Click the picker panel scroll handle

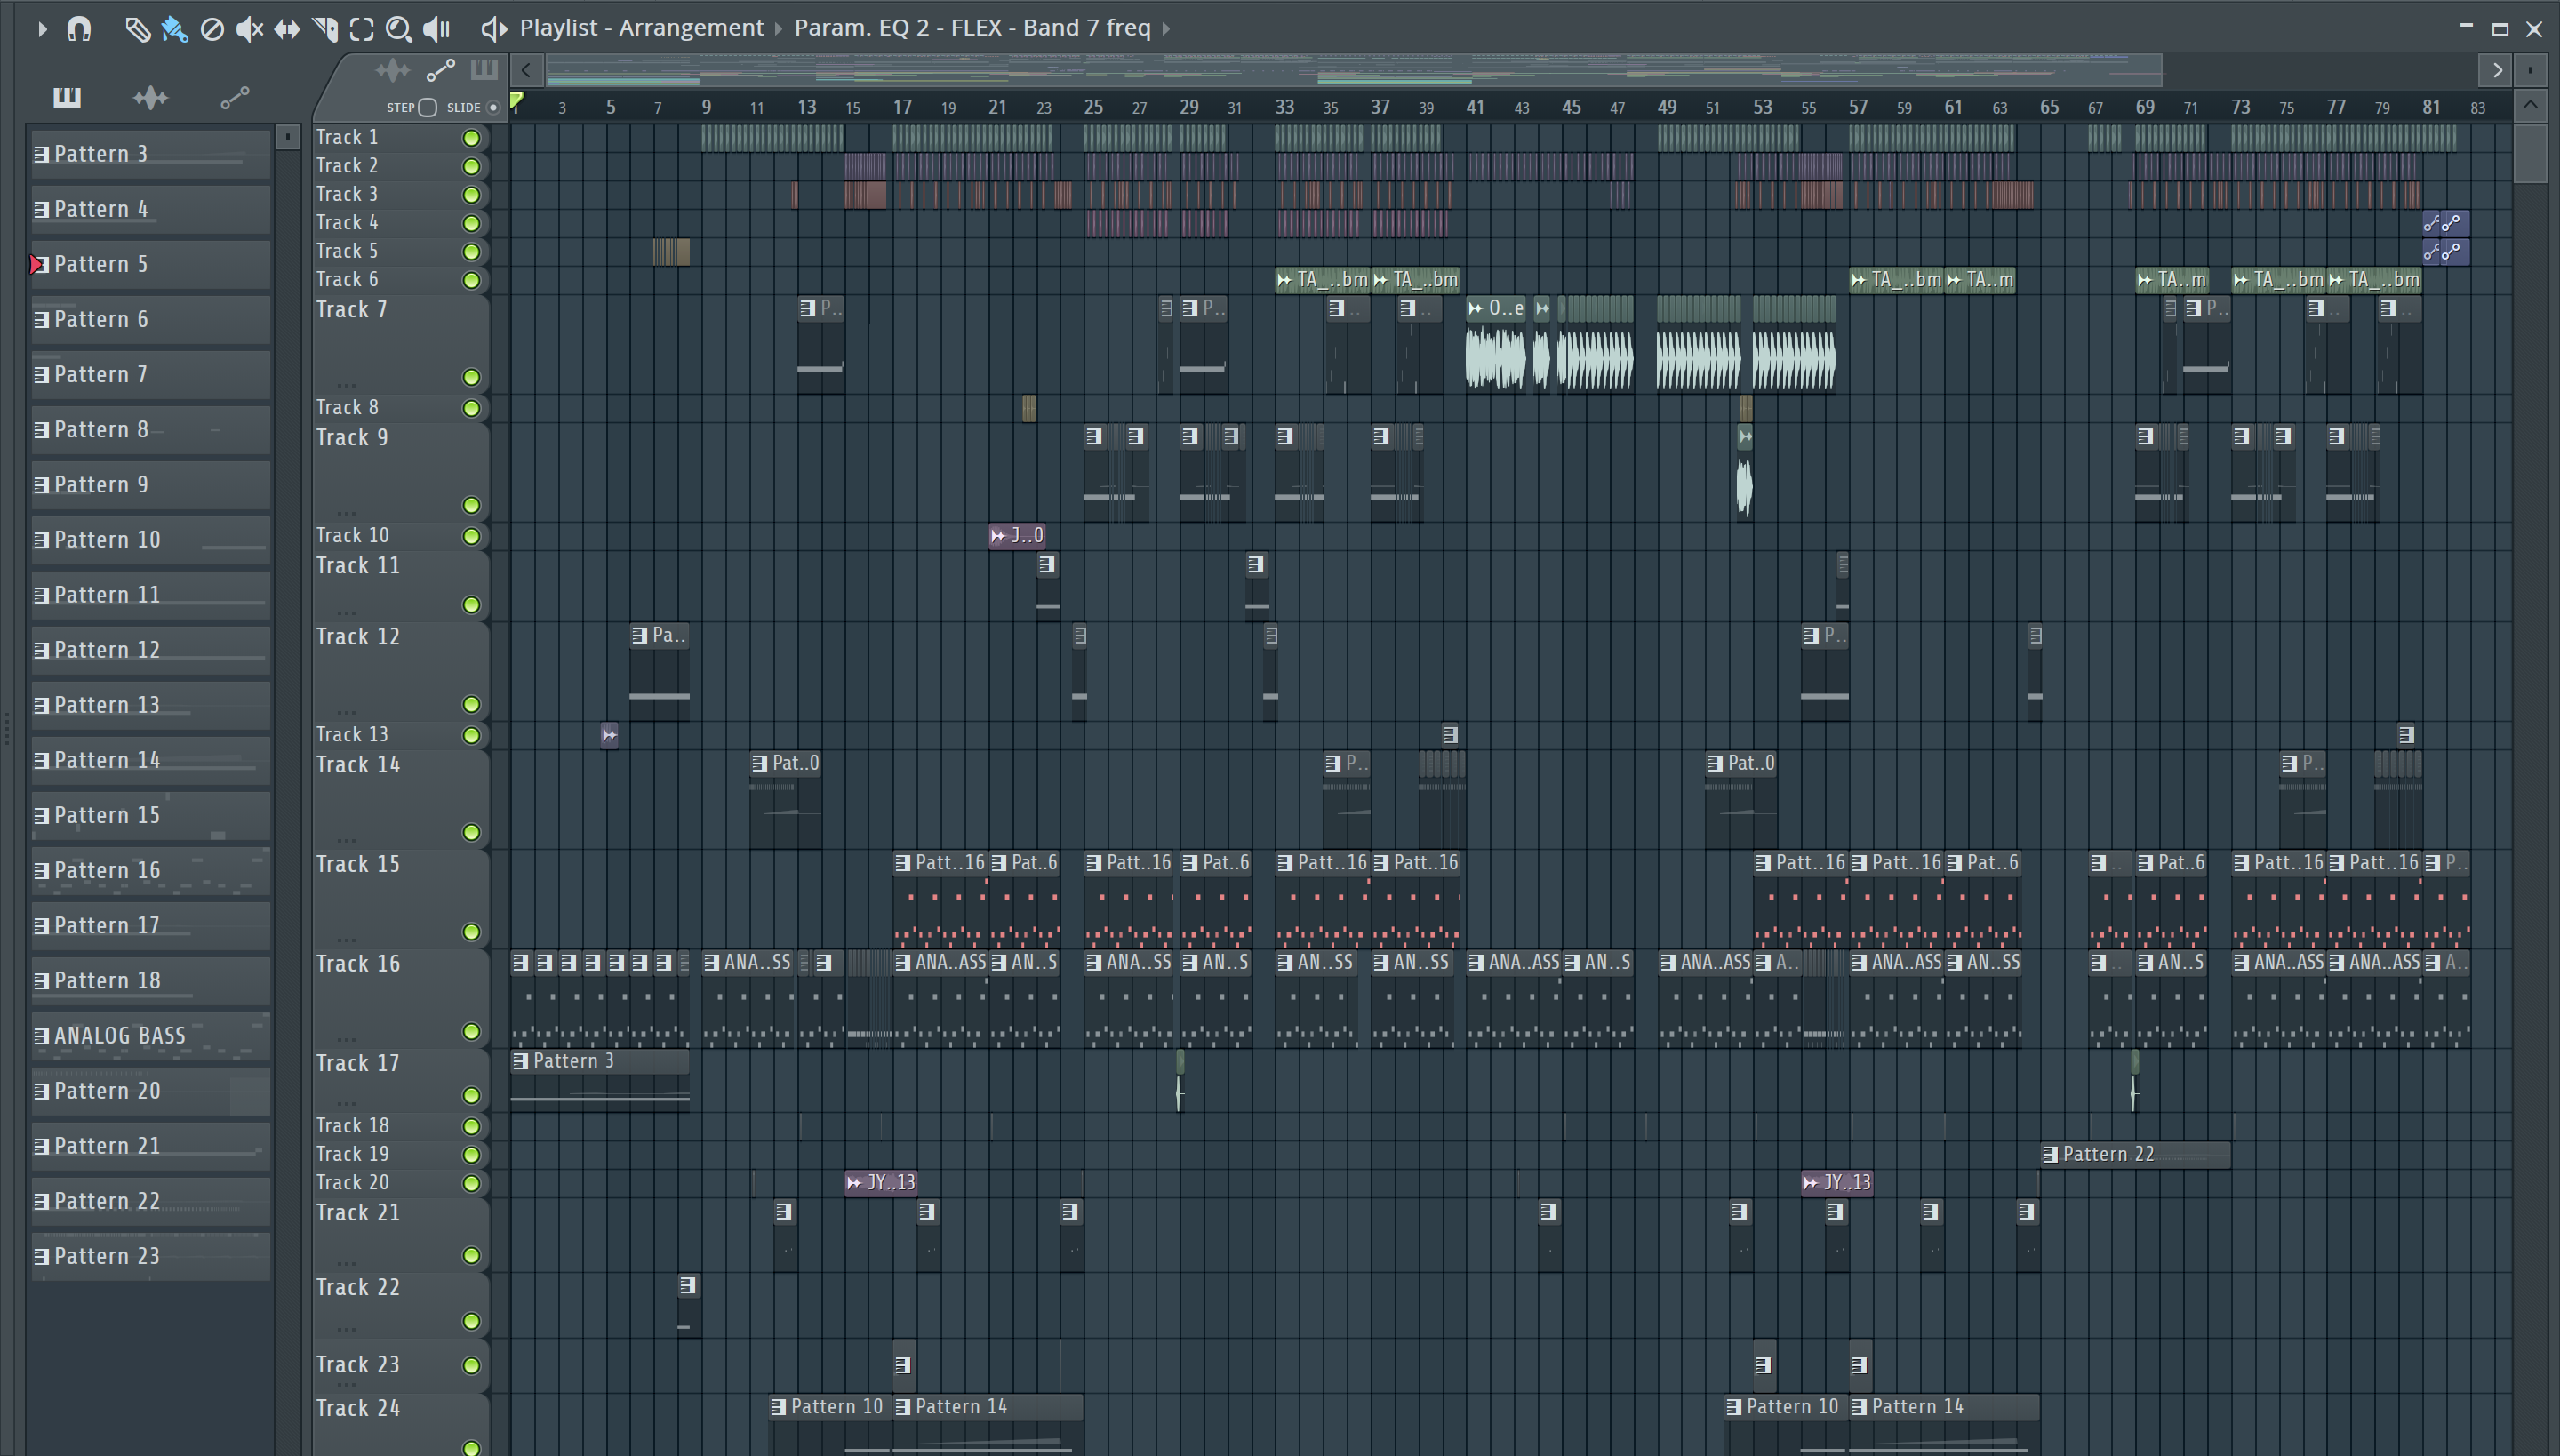(287, 137)
